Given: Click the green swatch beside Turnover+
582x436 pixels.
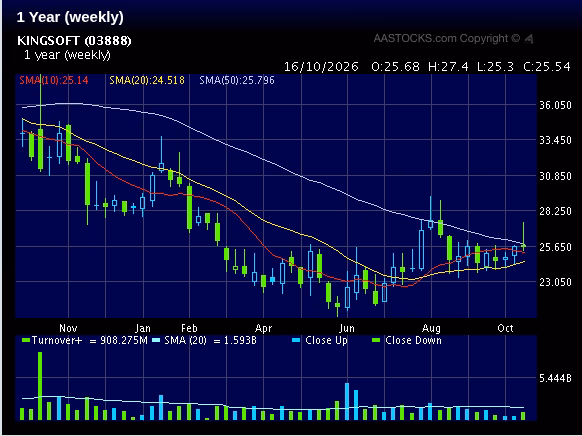Looking at the screenshot, I should click(x=26, y=340).
